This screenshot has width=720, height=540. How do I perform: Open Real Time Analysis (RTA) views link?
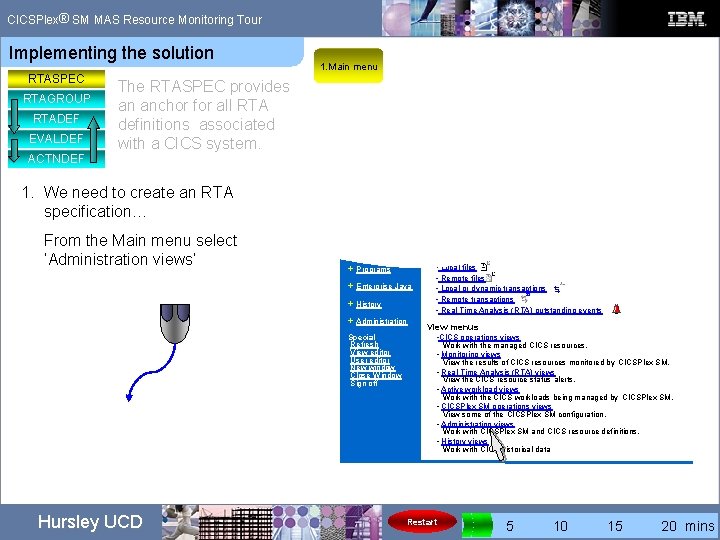click(498, 372)
